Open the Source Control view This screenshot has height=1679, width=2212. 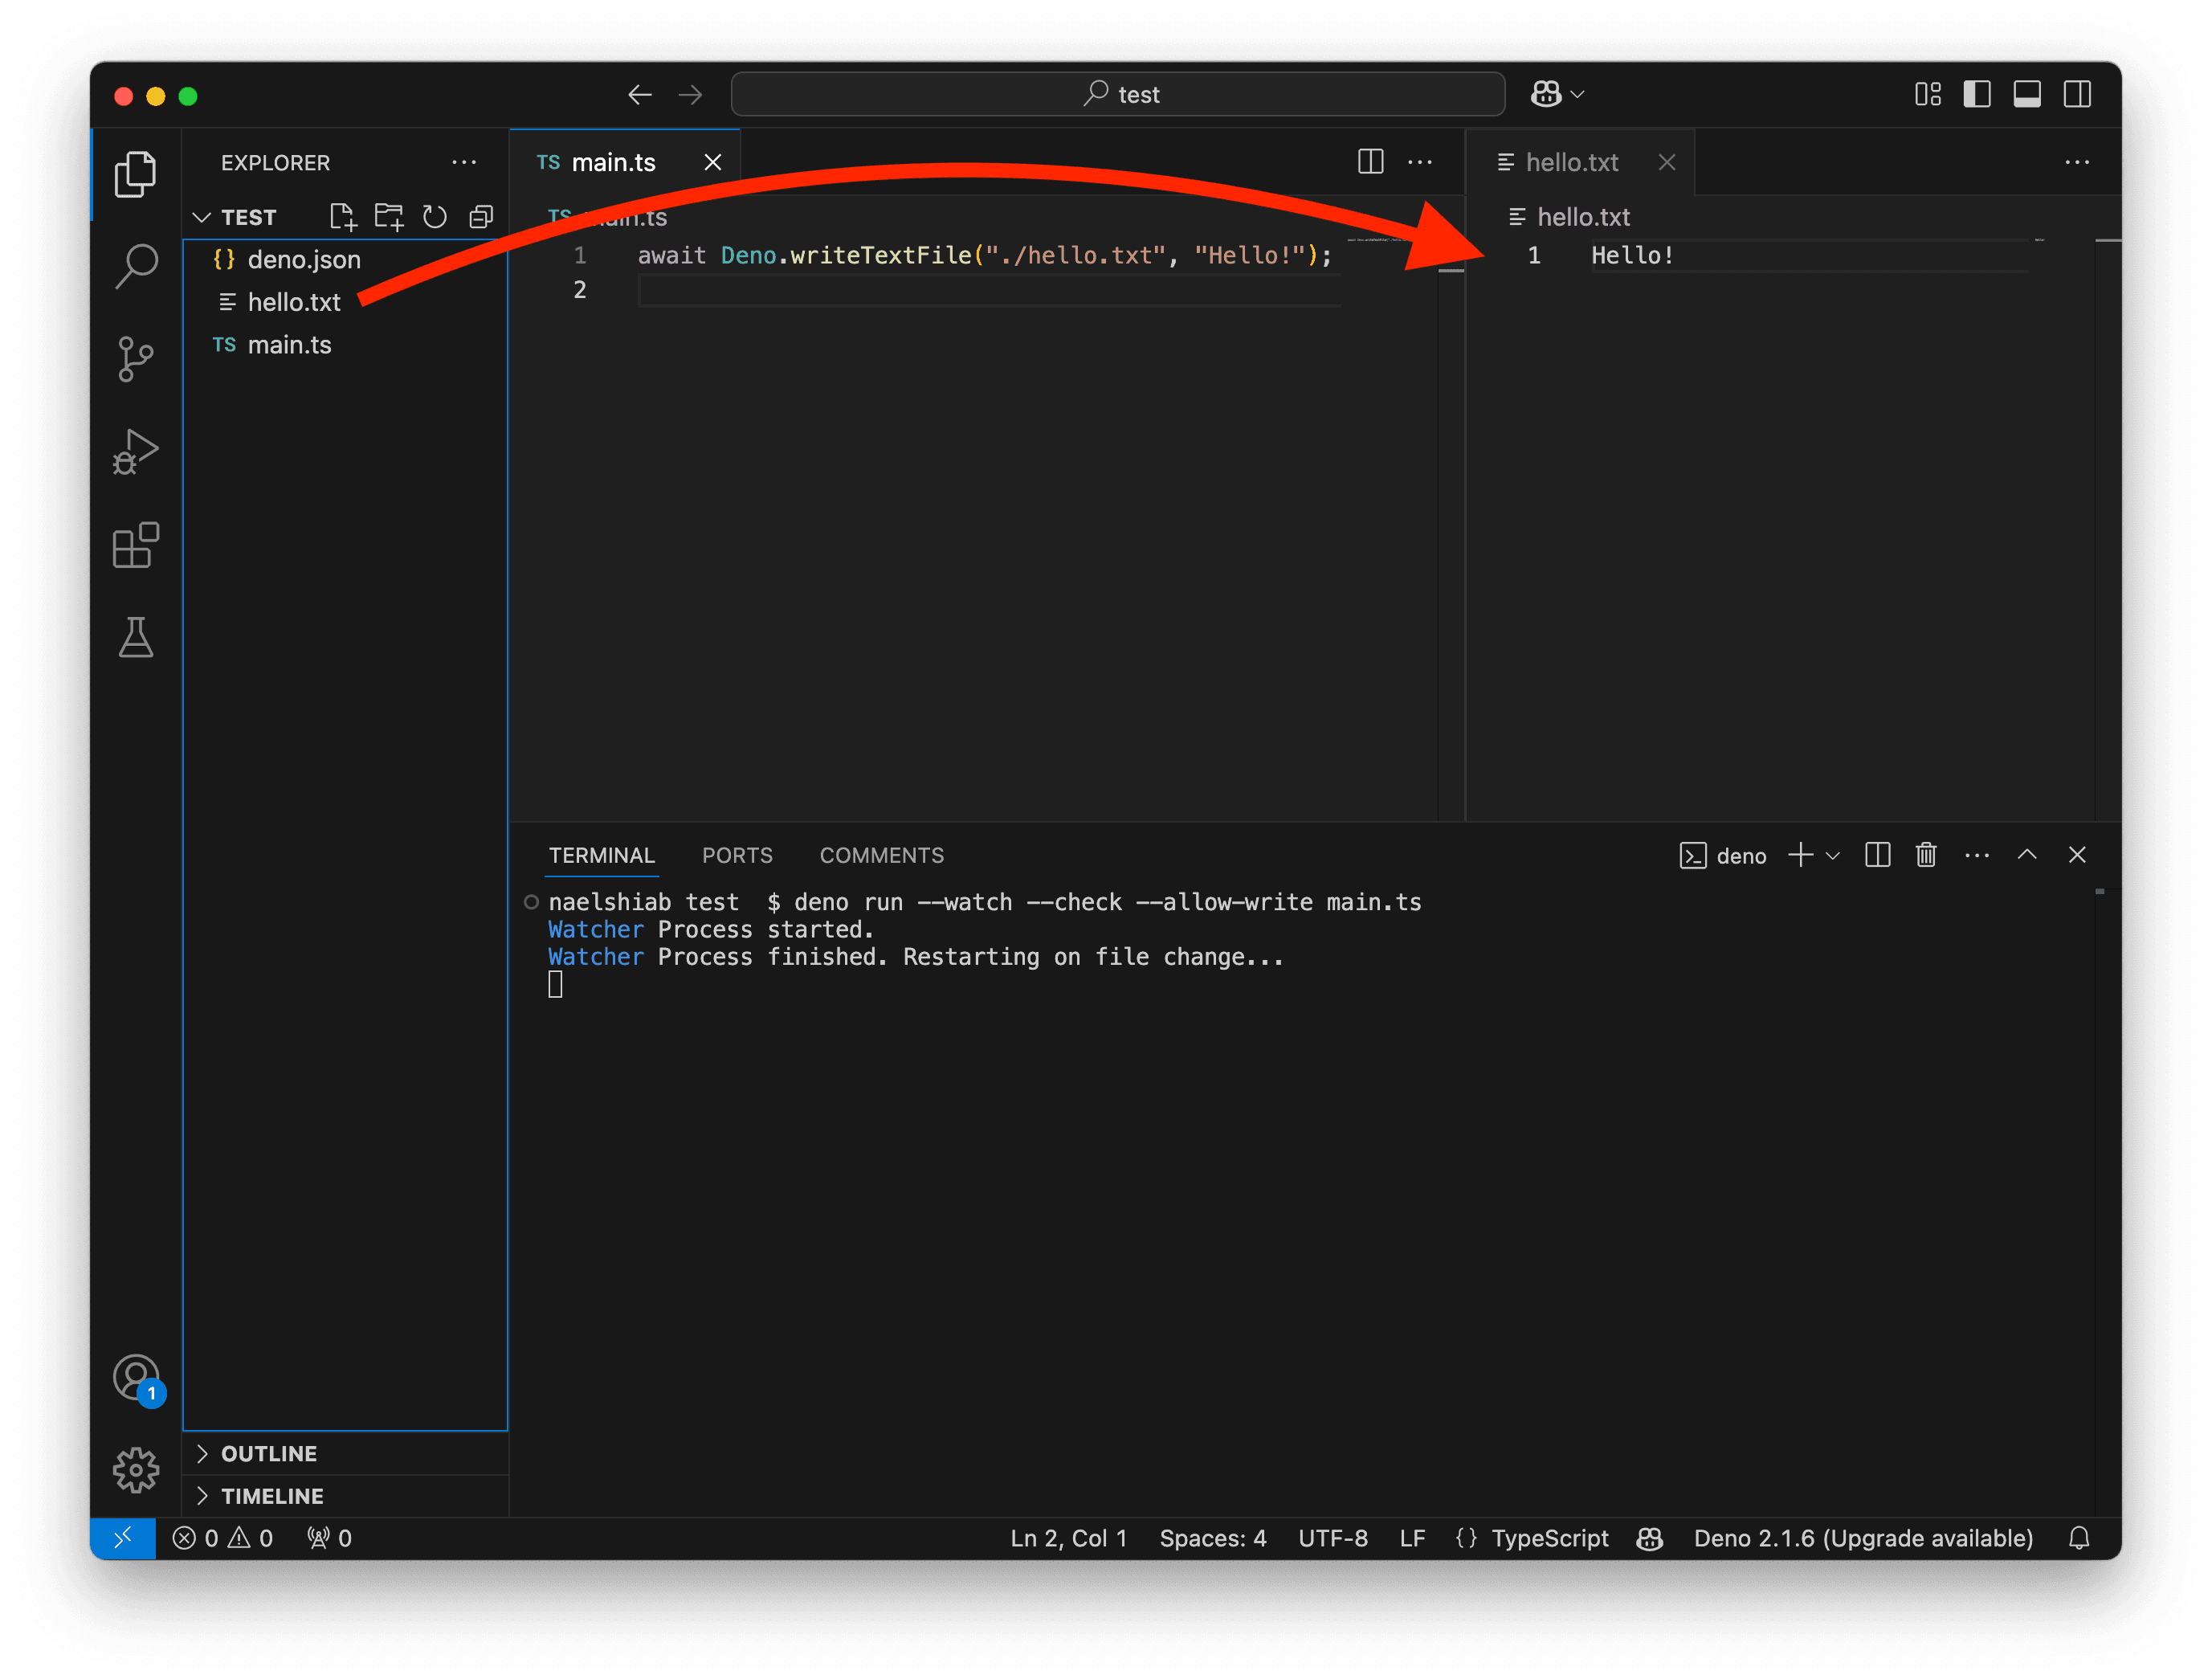(x=135, y=358)
